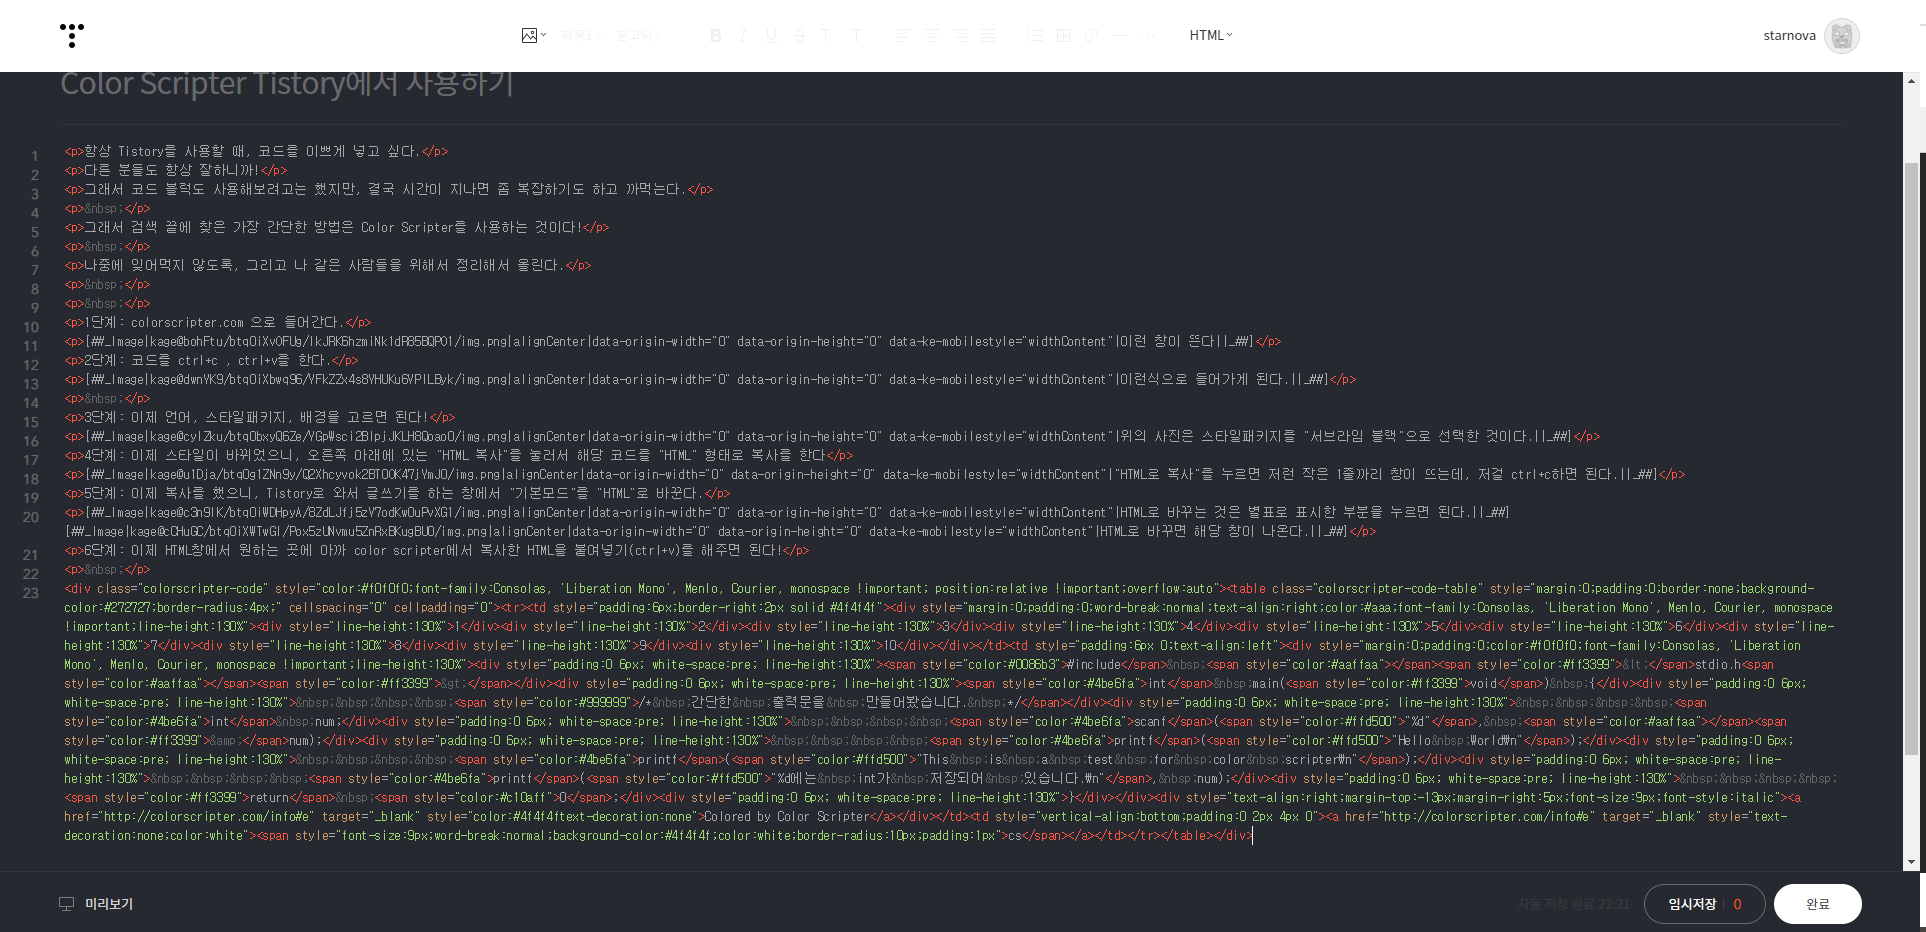Open text color tool
Viewport: 1926px width, 932px height.
(x=826, y=35)
